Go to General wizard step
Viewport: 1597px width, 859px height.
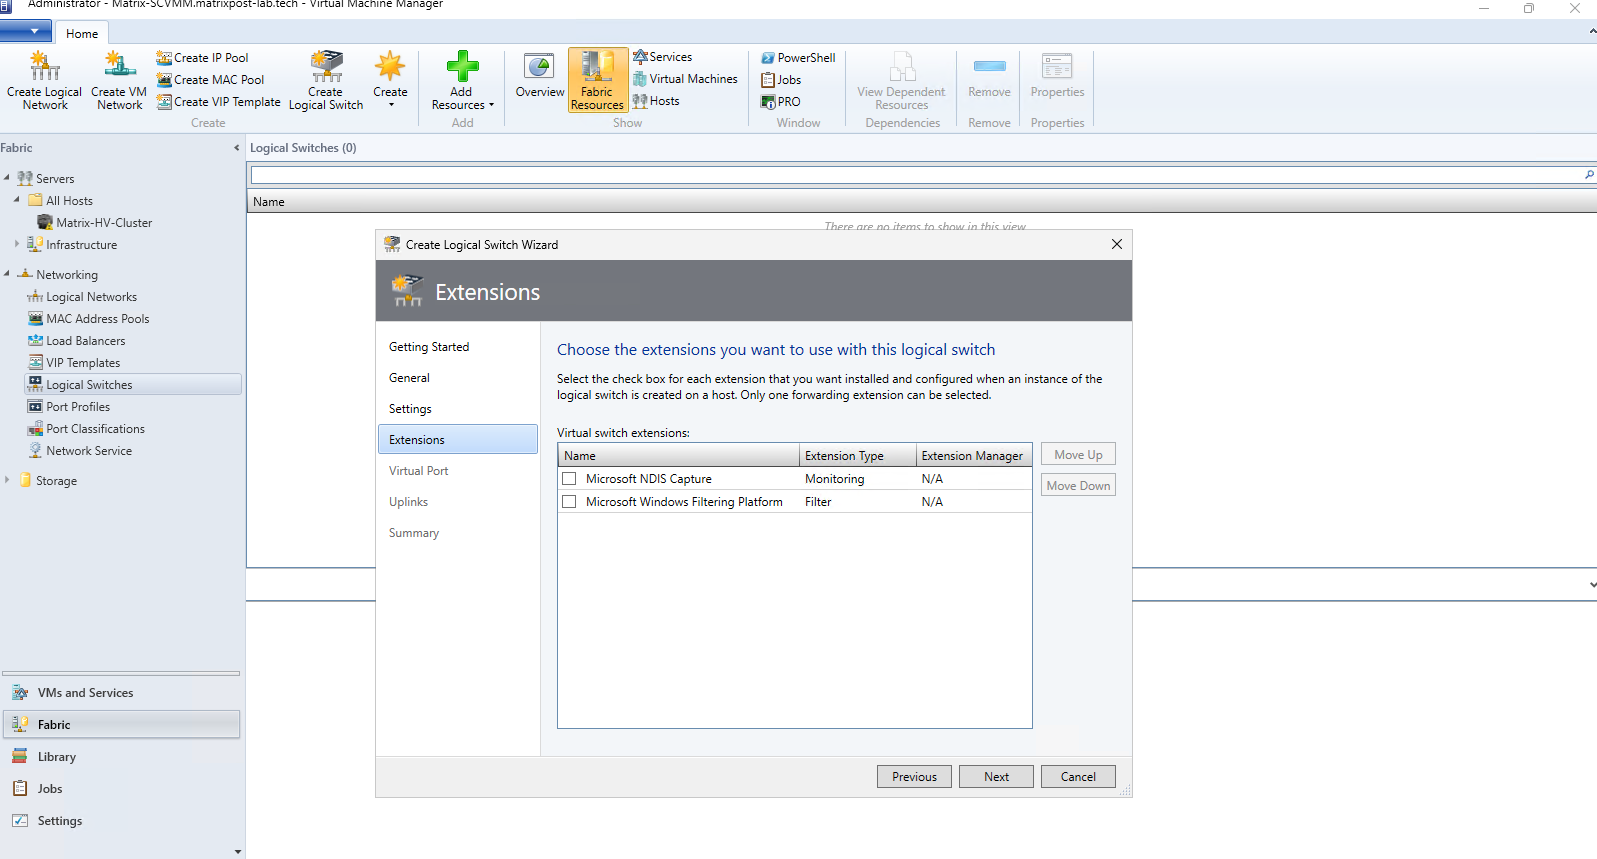click(409, 378)
